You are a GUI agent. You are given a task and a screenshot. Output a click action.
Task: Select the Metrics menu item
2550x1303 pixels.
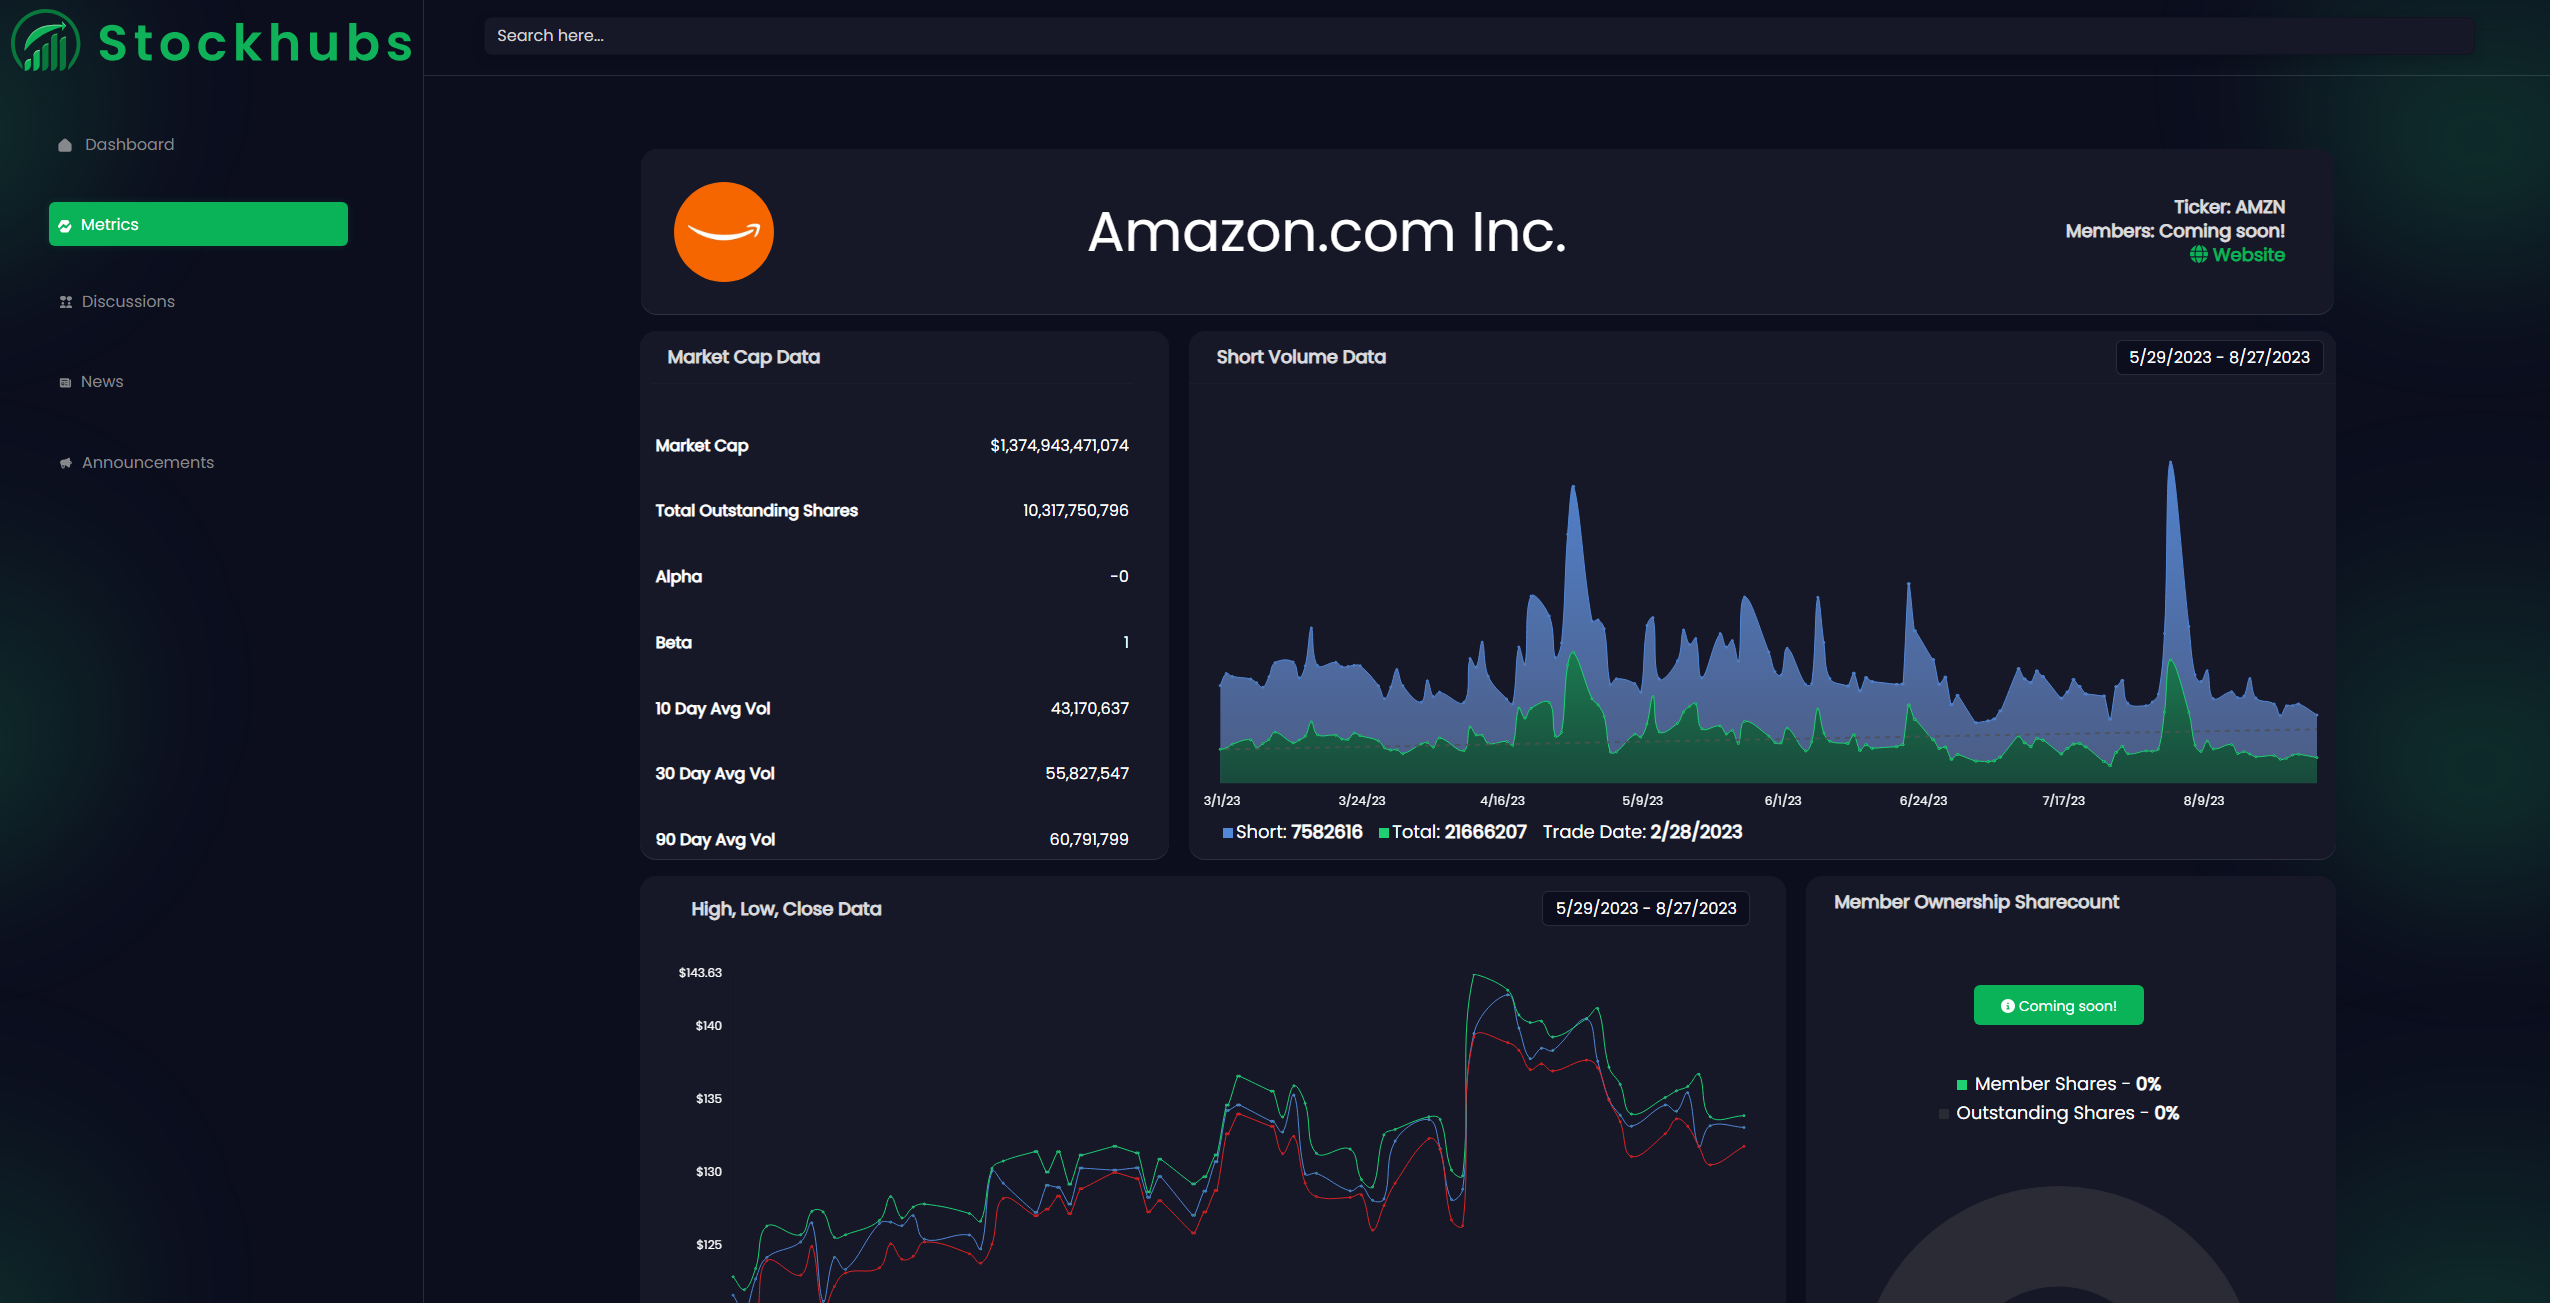coord(198,224)
